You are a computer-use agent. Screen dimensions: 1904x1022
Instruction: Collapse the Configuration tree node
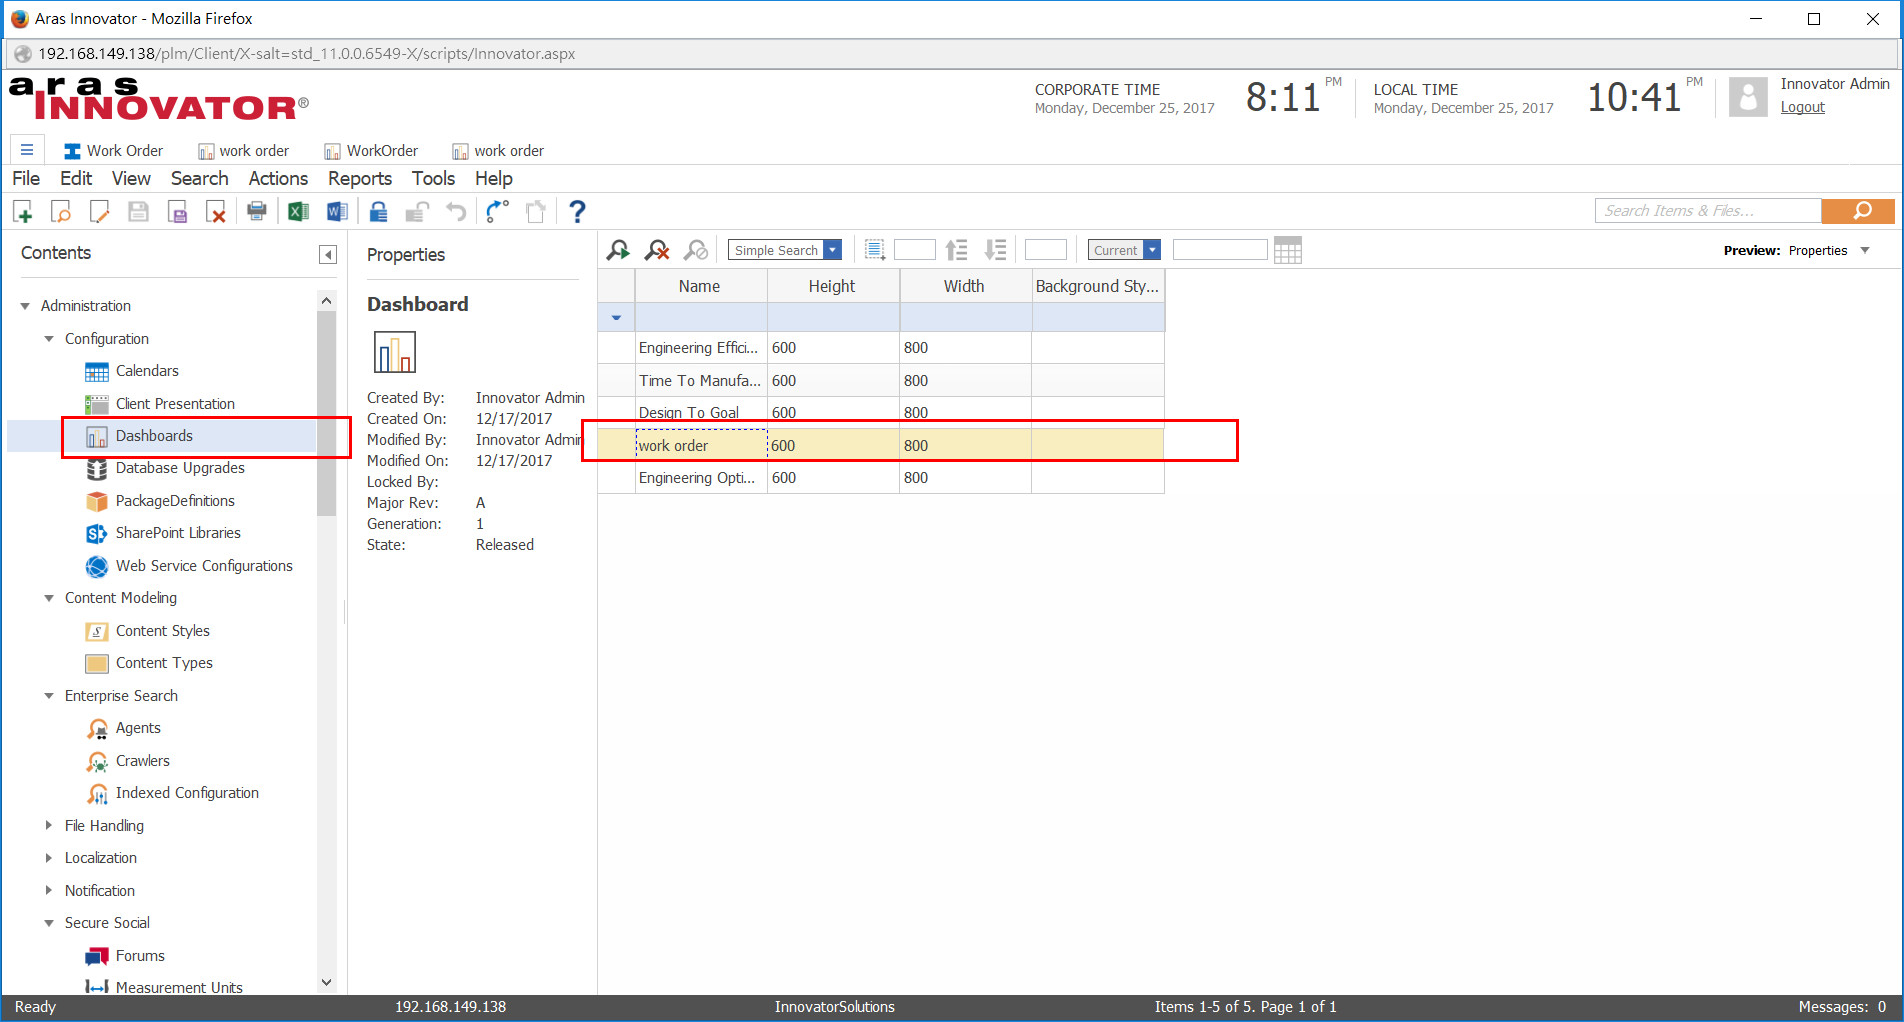pyautogui.click(x=49, y=339)
